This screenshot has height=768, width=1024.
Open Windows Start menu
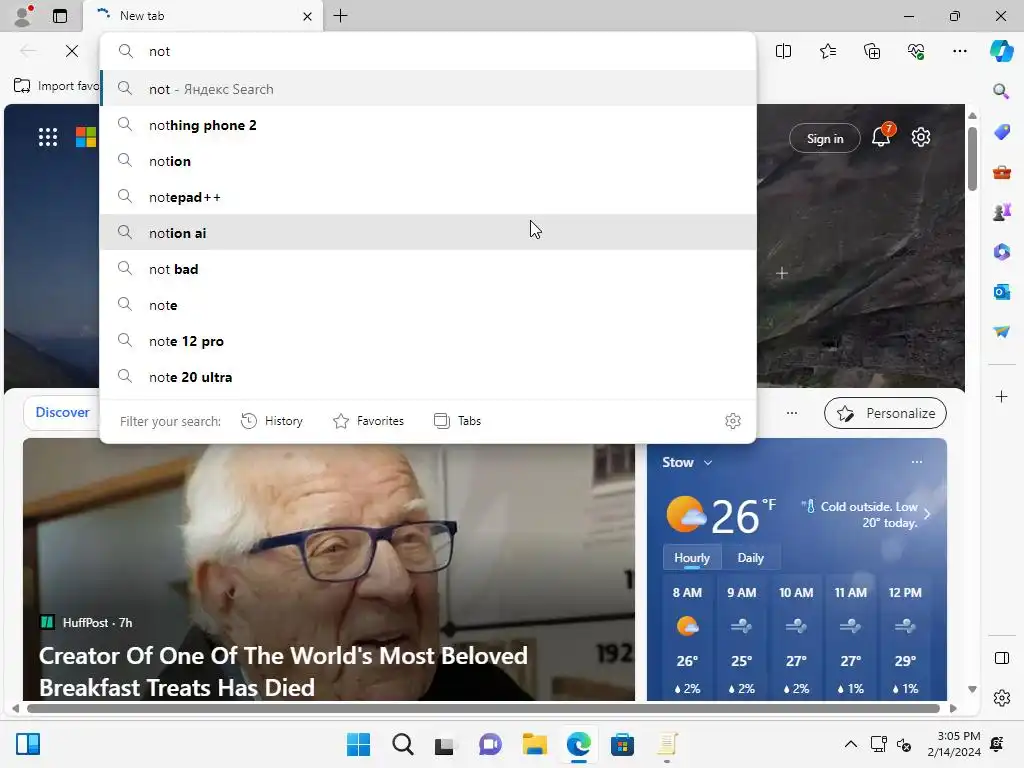pos(358,744)
